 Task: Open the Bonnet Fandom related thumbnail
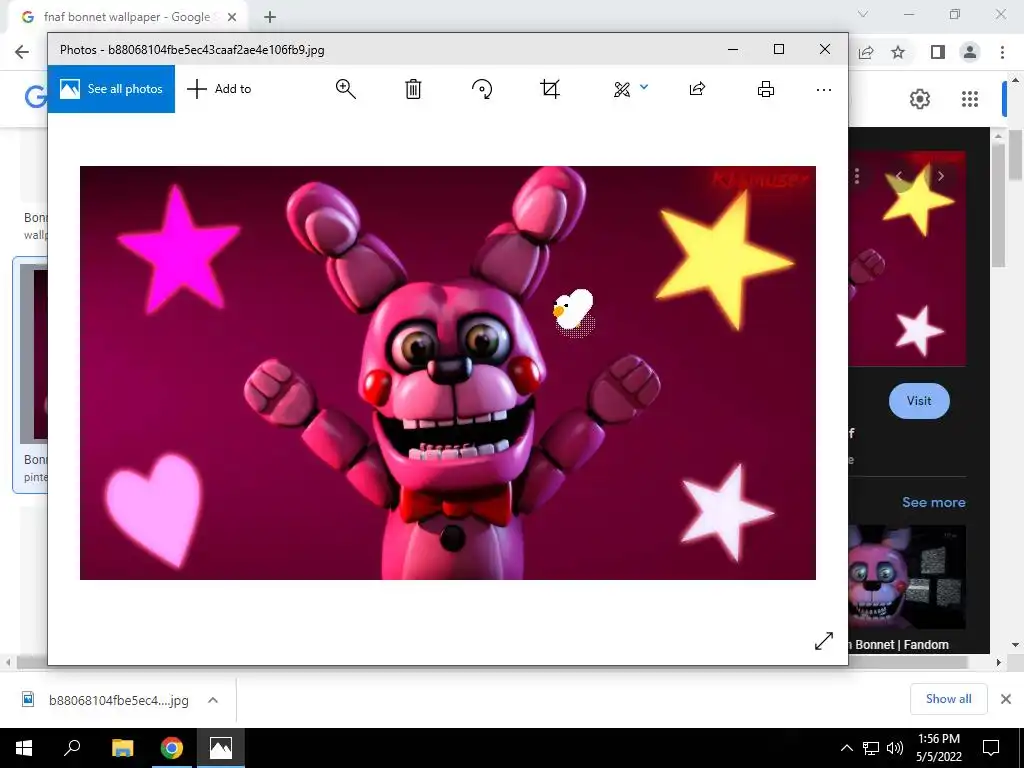[x=907, y=577]
